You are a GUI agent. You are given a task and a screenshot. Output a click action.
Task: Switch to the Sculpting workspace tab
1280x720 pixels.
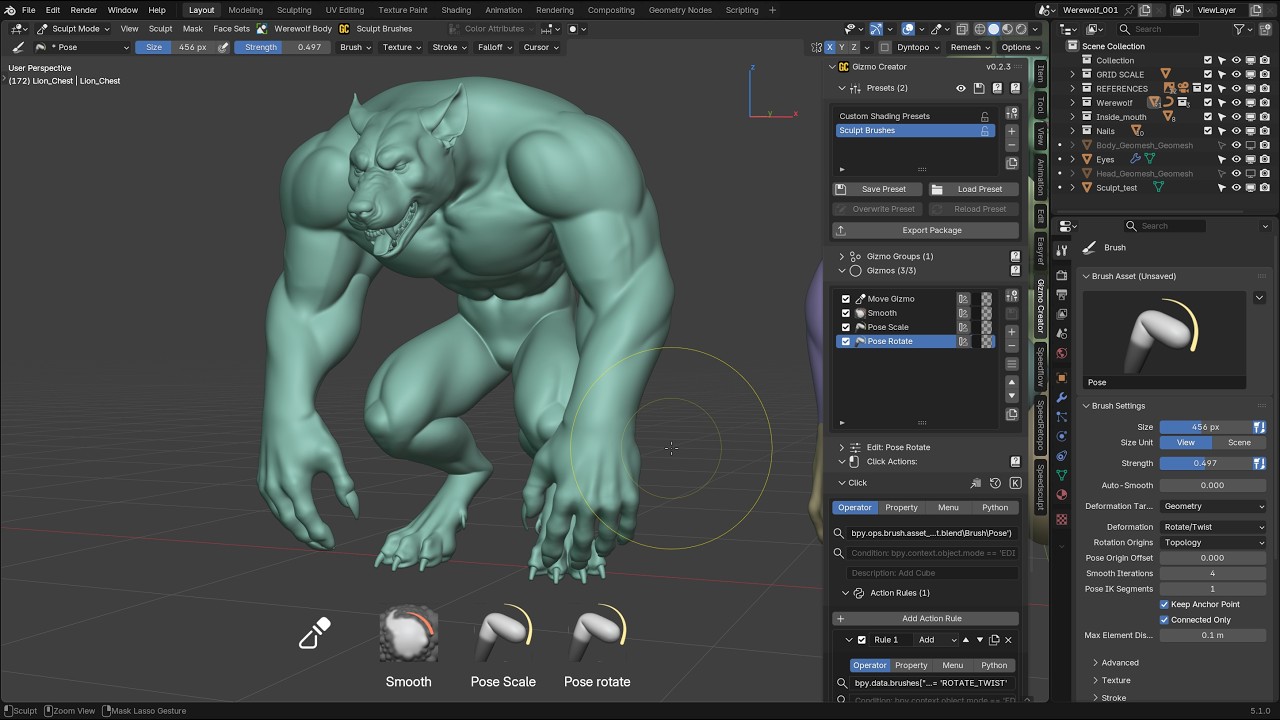(x=294, y=10)
